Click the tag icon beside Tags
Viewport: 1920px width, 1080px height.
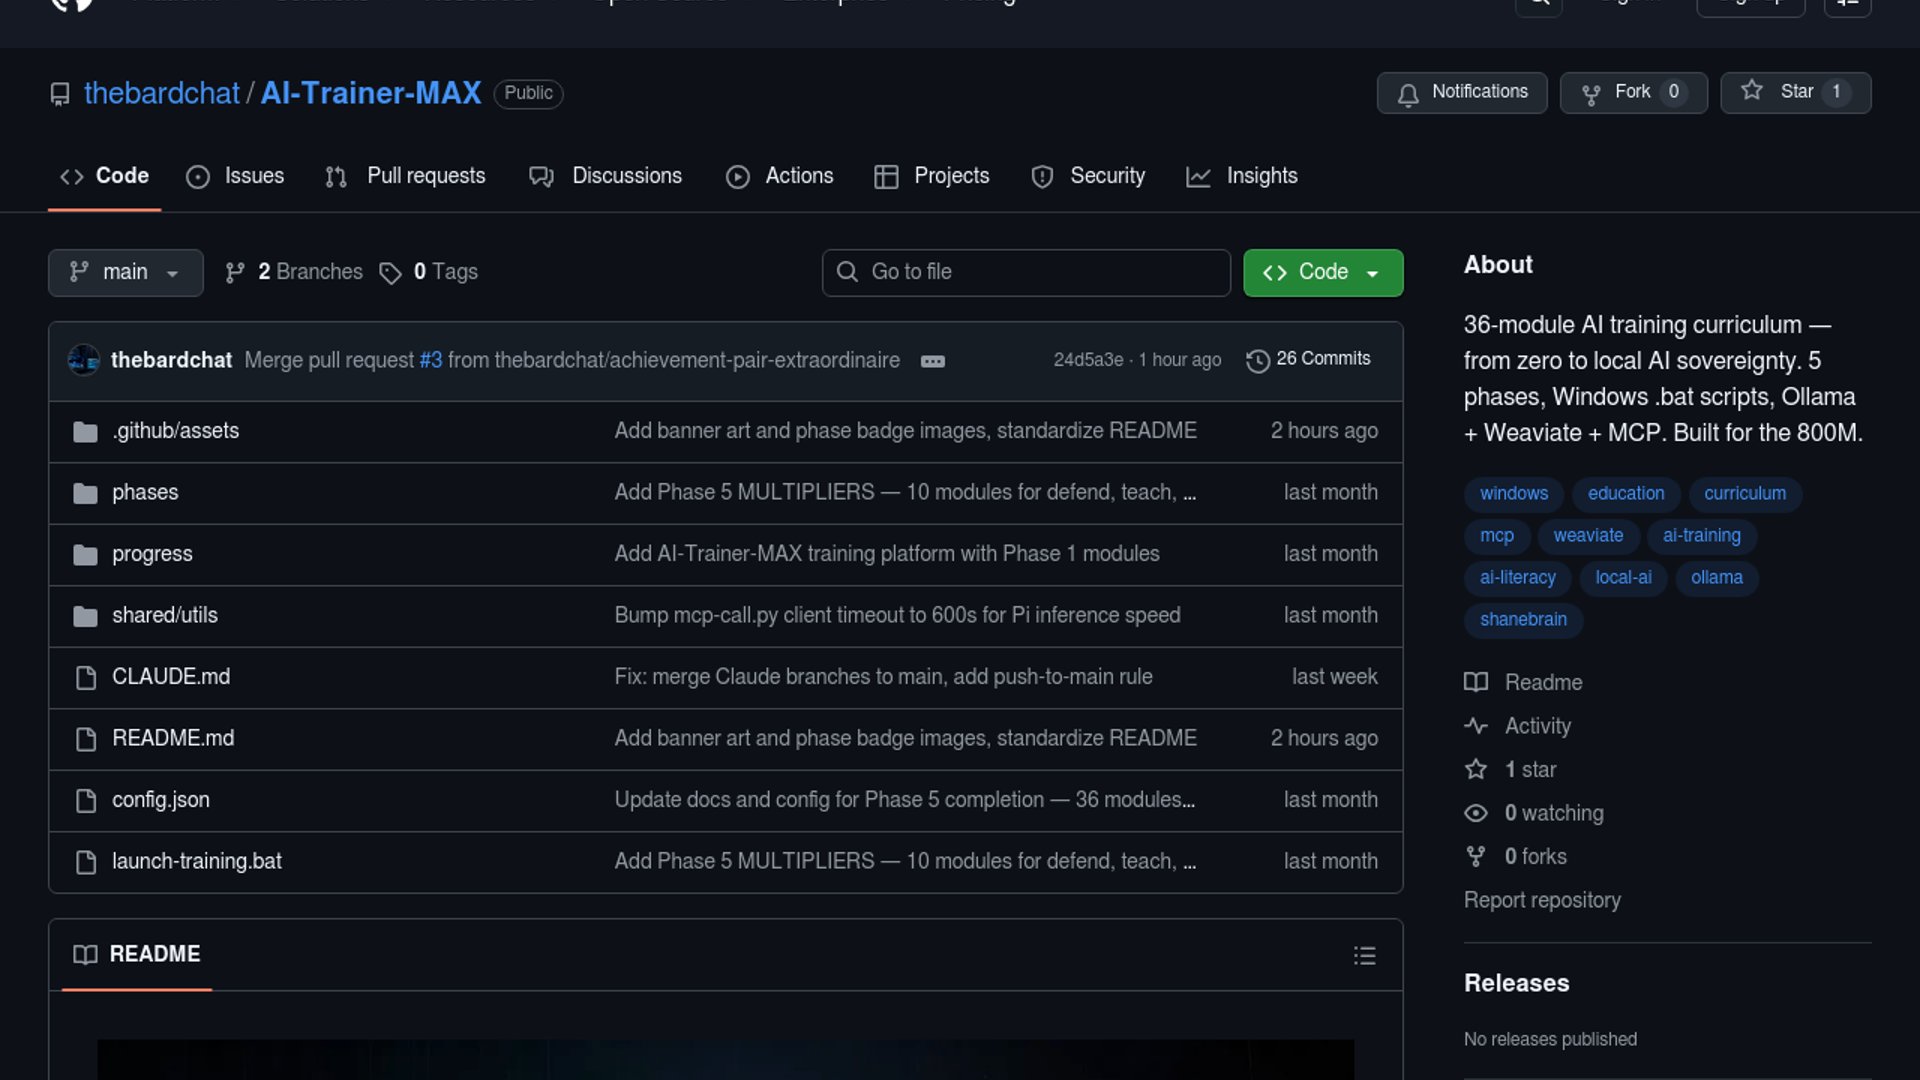click(x=390, y=273)
